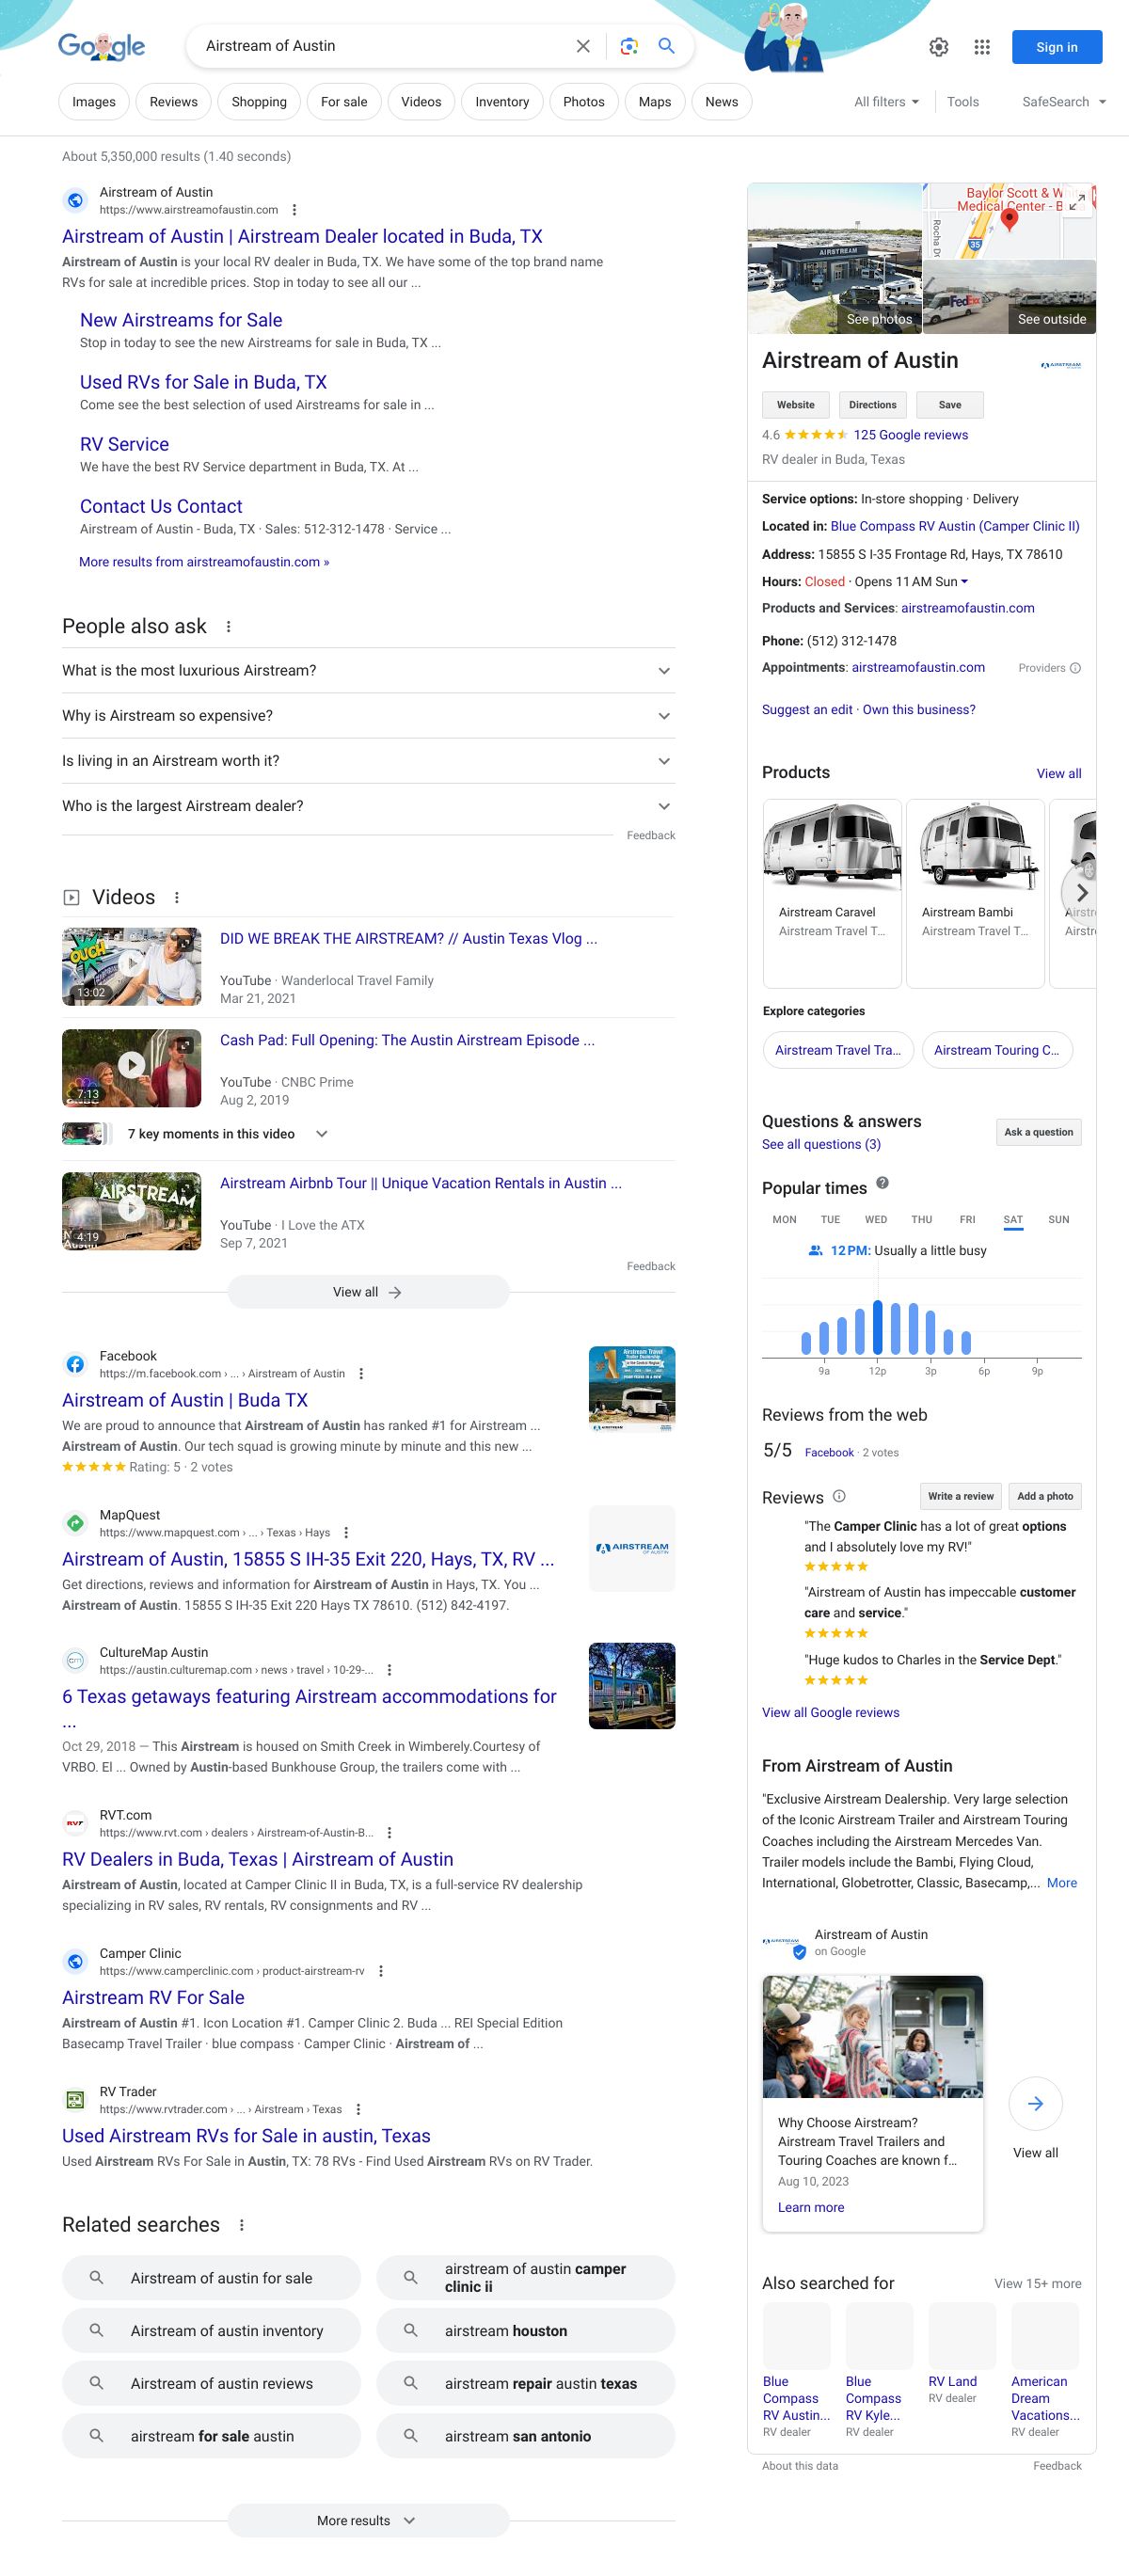
Task: Open the Google apps grid
Action: point(981,47)
